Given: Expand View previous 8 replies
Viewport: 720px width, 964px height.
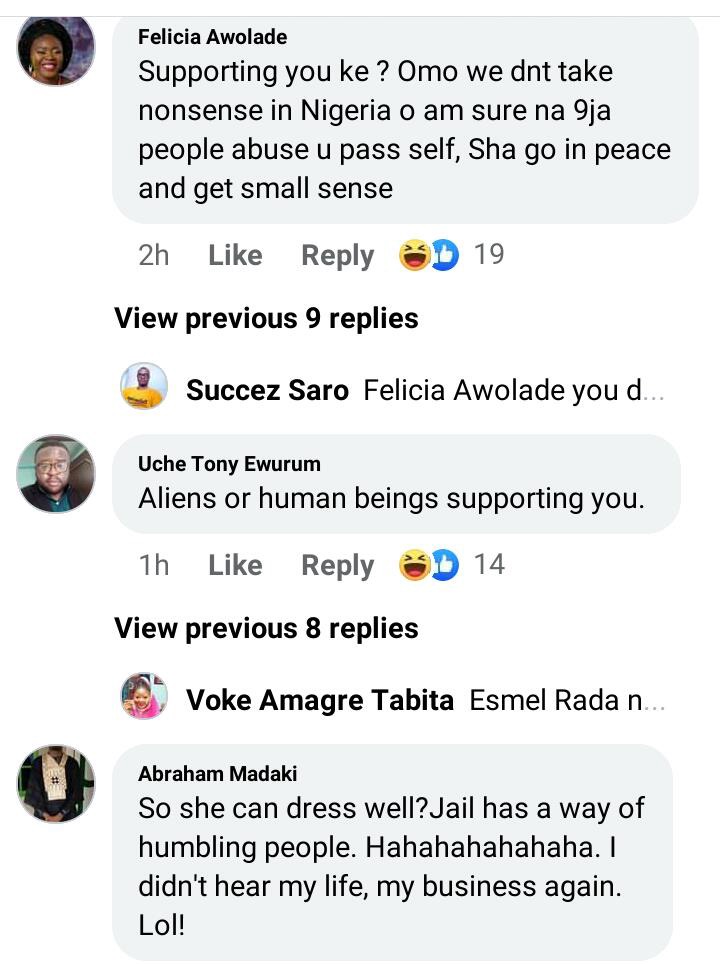Looking at the screenshot, I should coord(266,628).
